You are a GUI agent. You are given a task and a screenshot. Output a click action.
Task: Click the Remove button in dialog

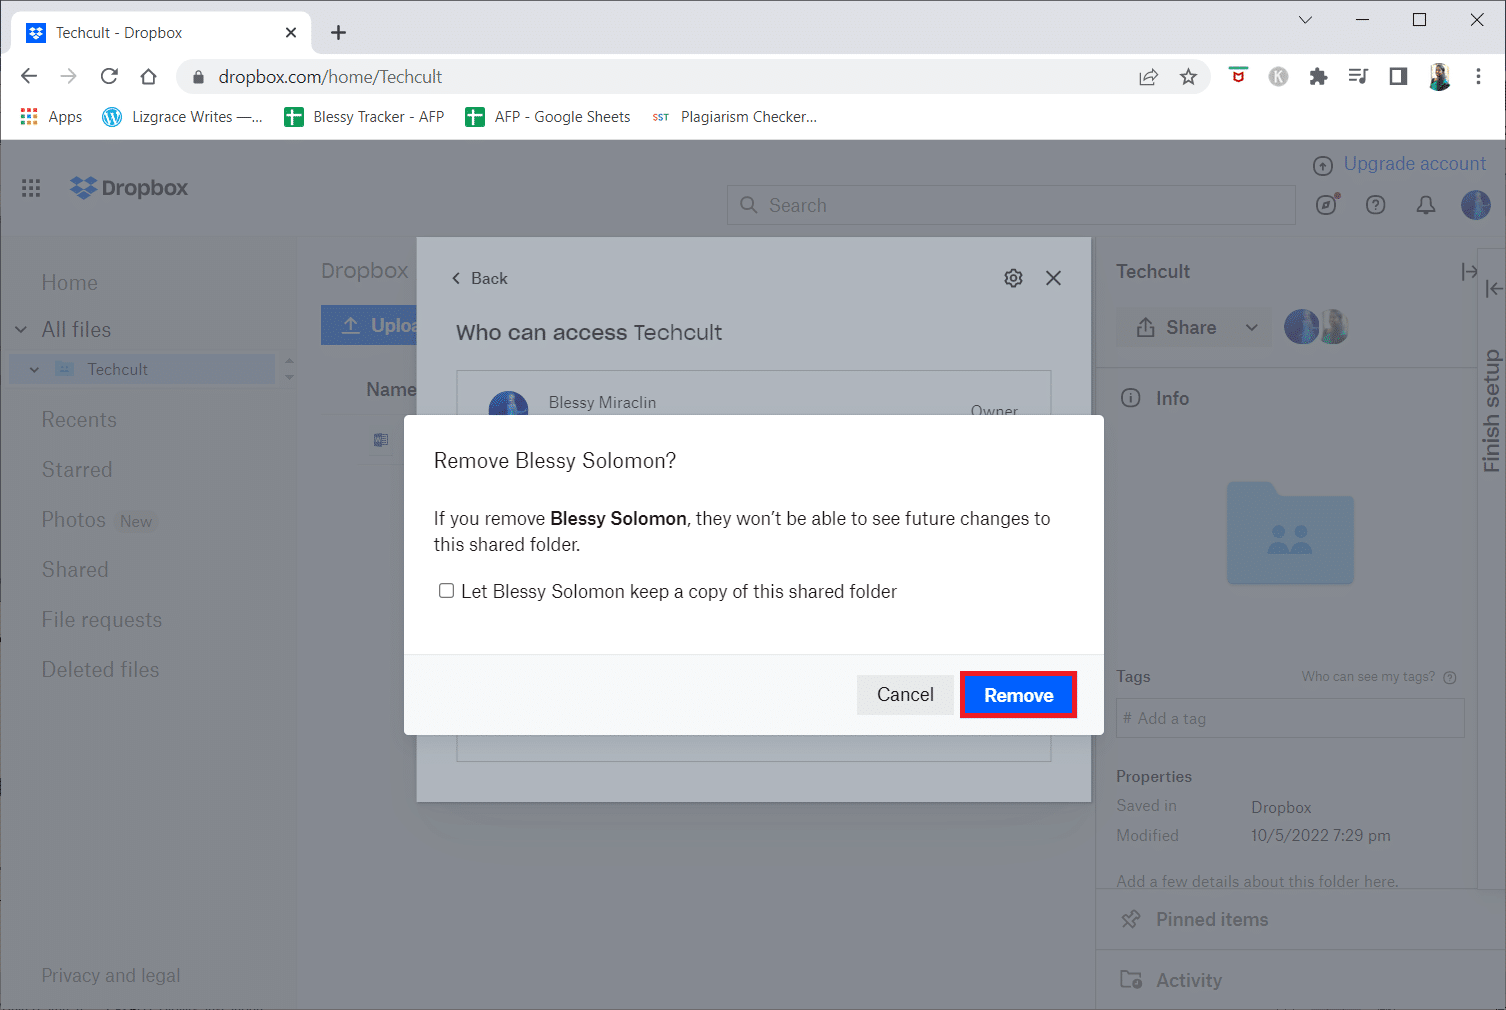tap(1018, 695)
